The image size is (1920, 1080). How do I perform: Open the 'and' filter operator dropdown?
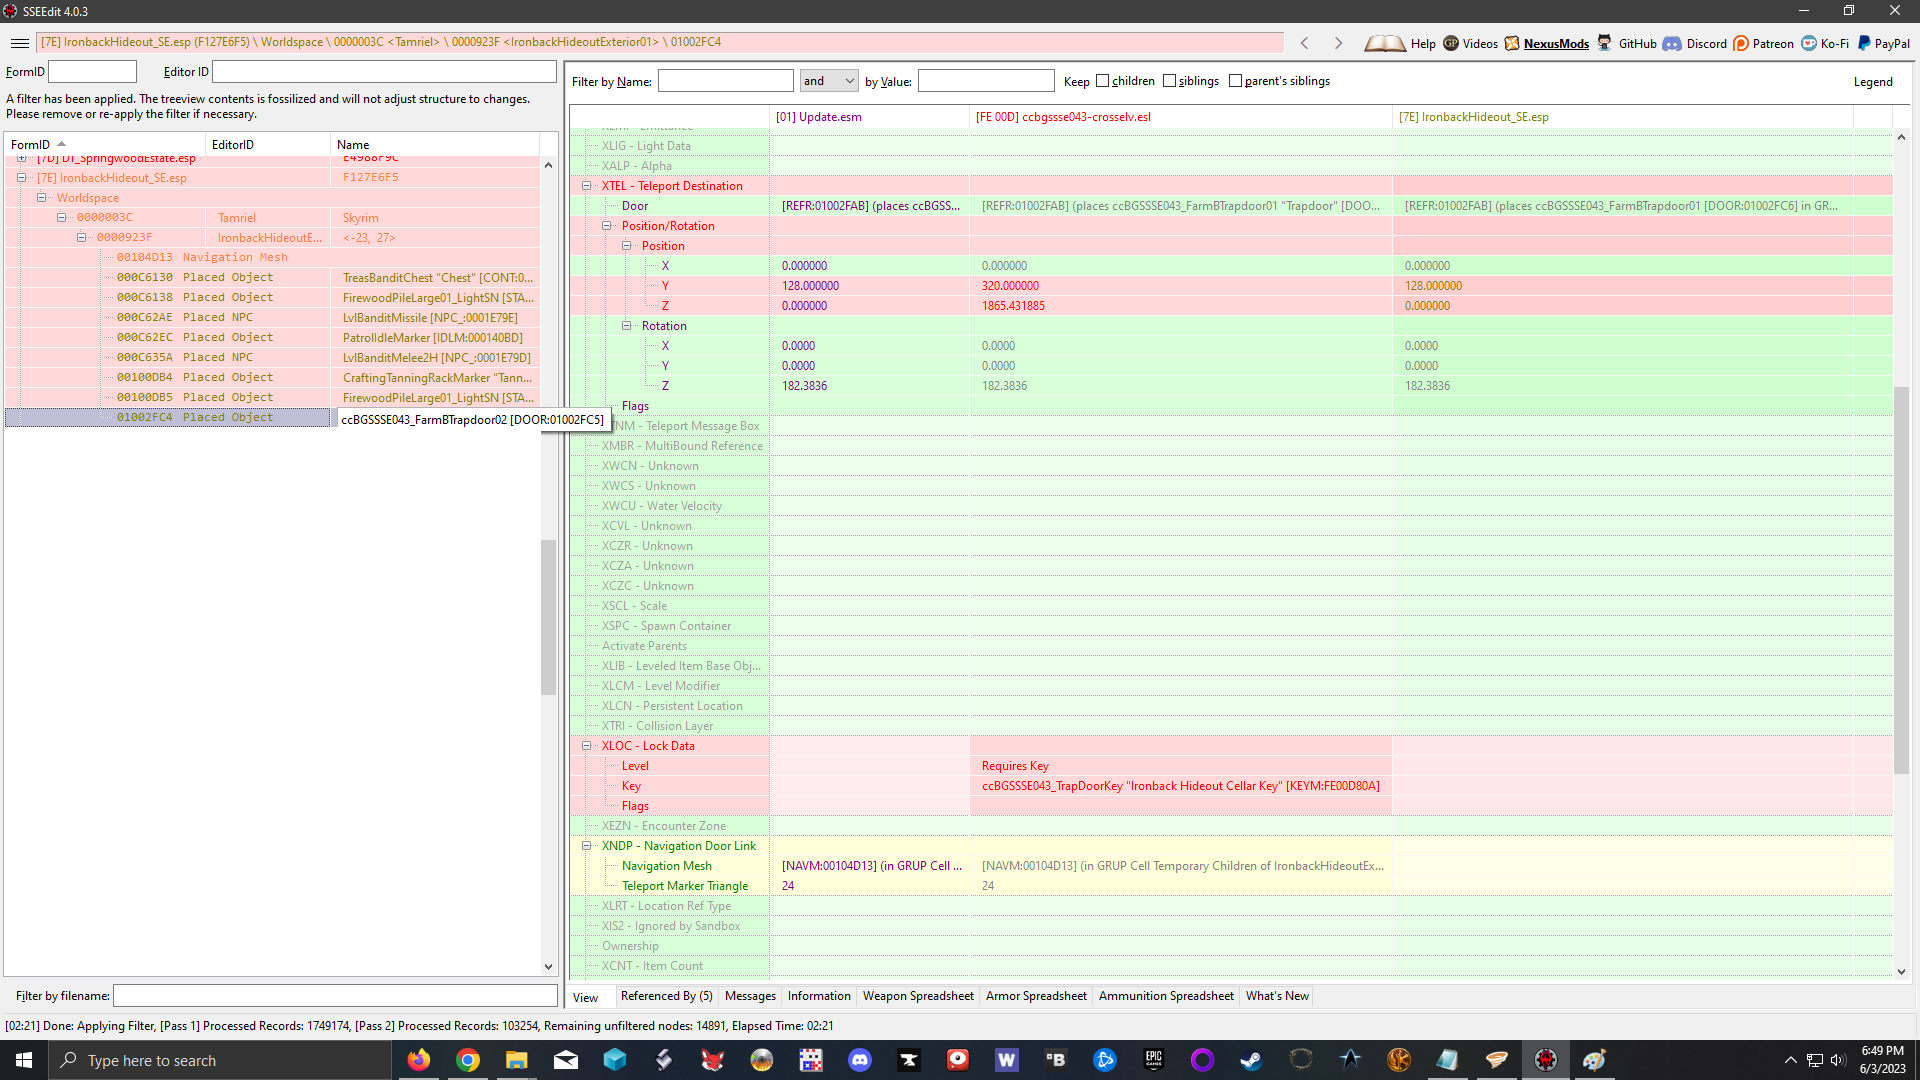(829, 81)
